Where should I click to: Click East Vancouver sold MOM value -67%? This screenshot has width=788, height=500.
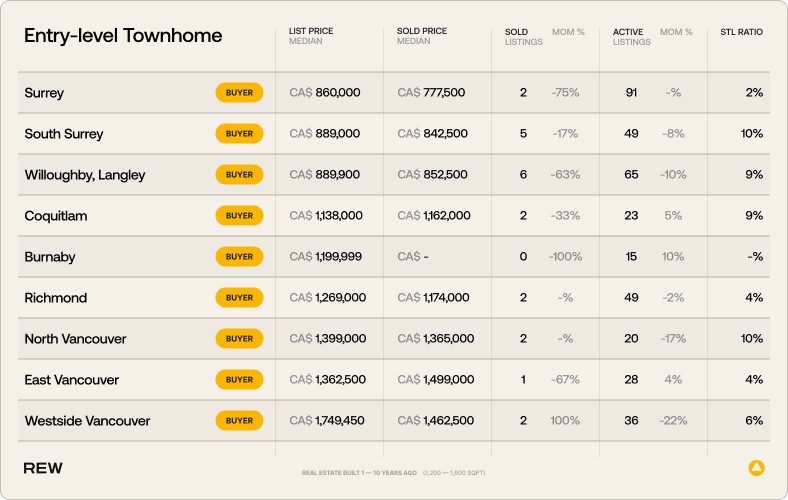pyautogui.click(x=565, y=379)
